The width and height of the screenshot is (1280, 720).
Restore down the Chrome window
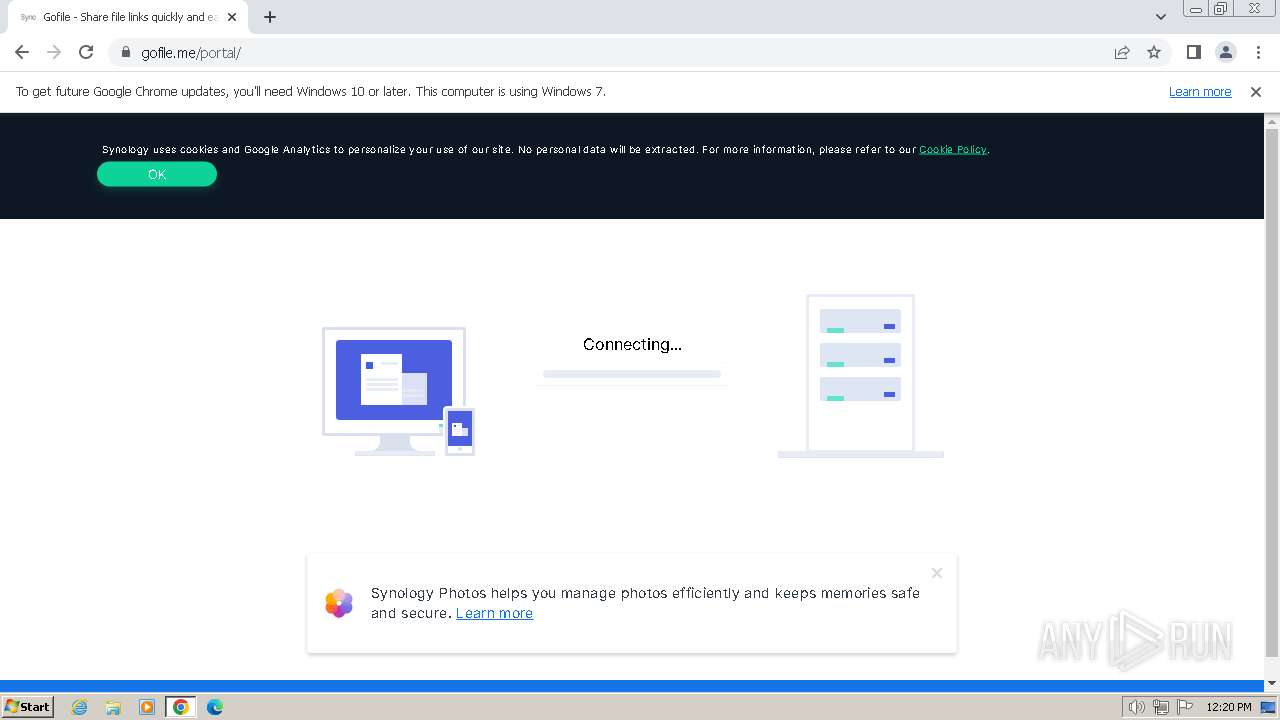pos(1221,9)
